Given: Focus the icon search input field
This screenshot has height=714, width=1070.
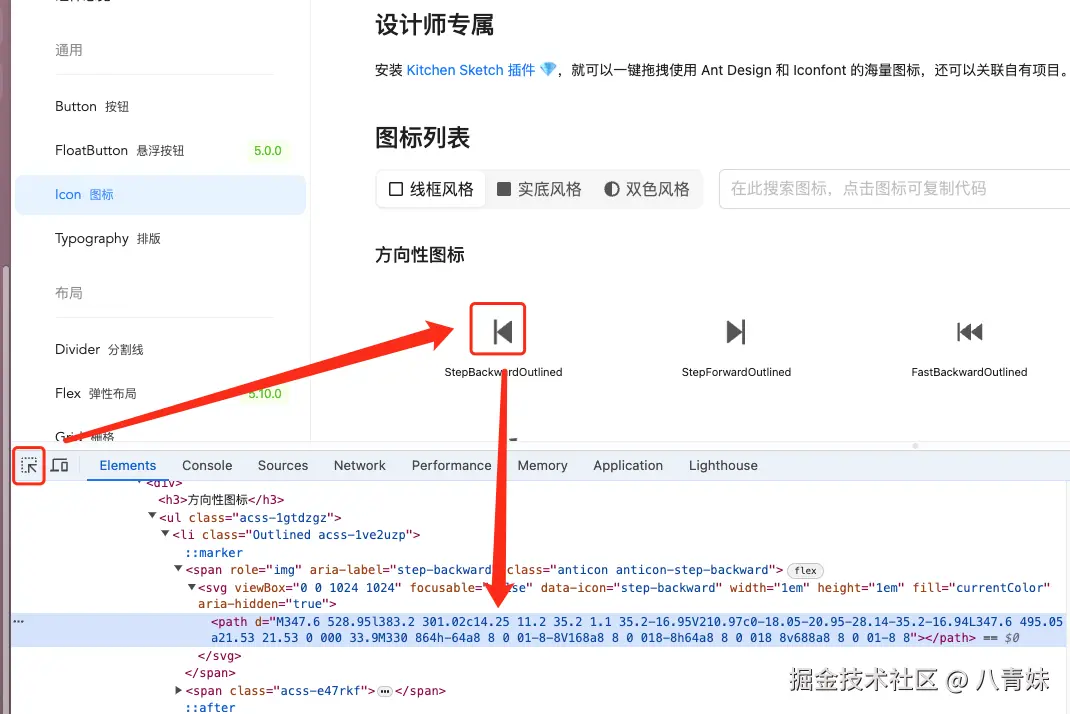Looking at the screenshot, I should (895, 189).
